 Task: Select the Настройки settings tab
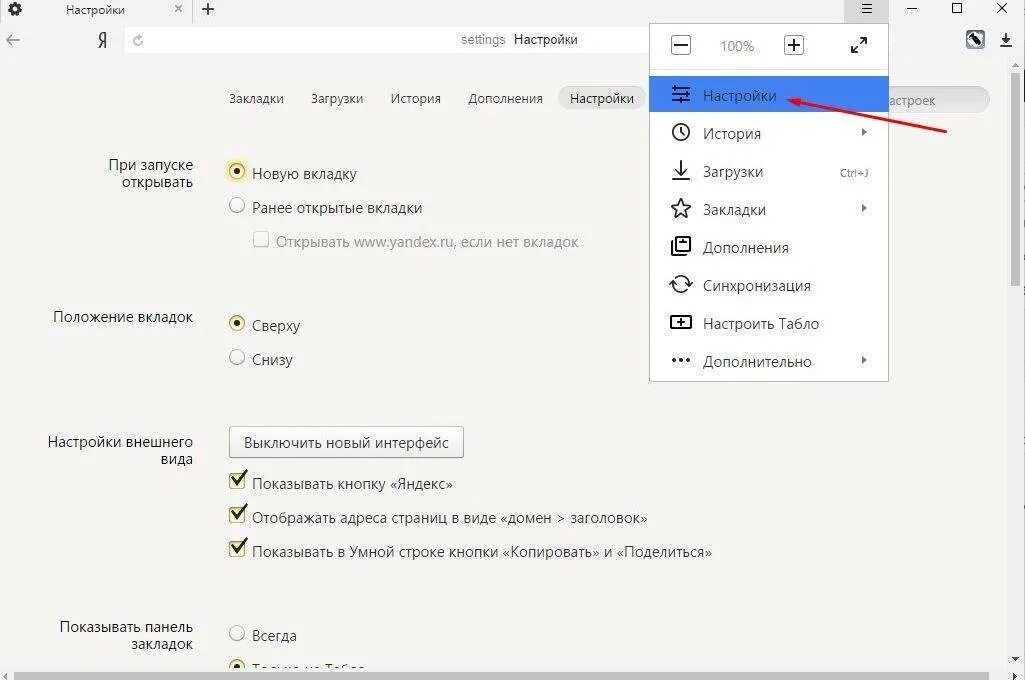tap(601, 99)
